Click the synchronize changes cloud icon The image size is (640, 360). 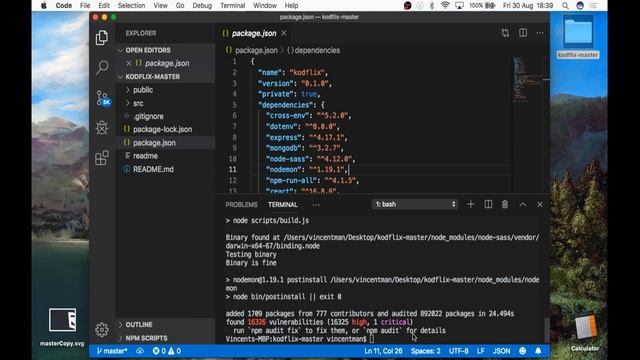point(140,351)
